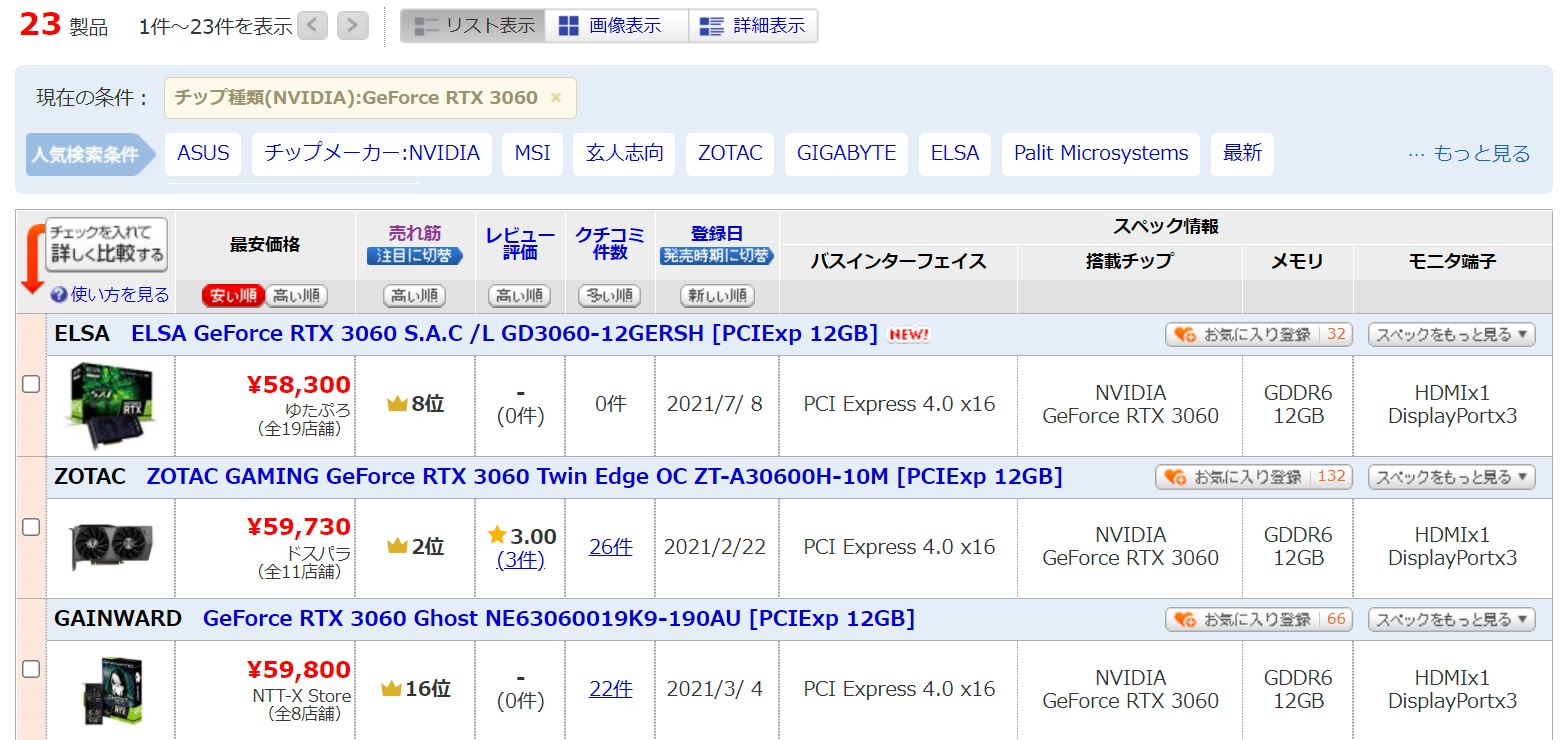Check the ELSA GD3060-12GERSH compare checkbox
The height and width of the screenshot is (740, 1567).
31,384
